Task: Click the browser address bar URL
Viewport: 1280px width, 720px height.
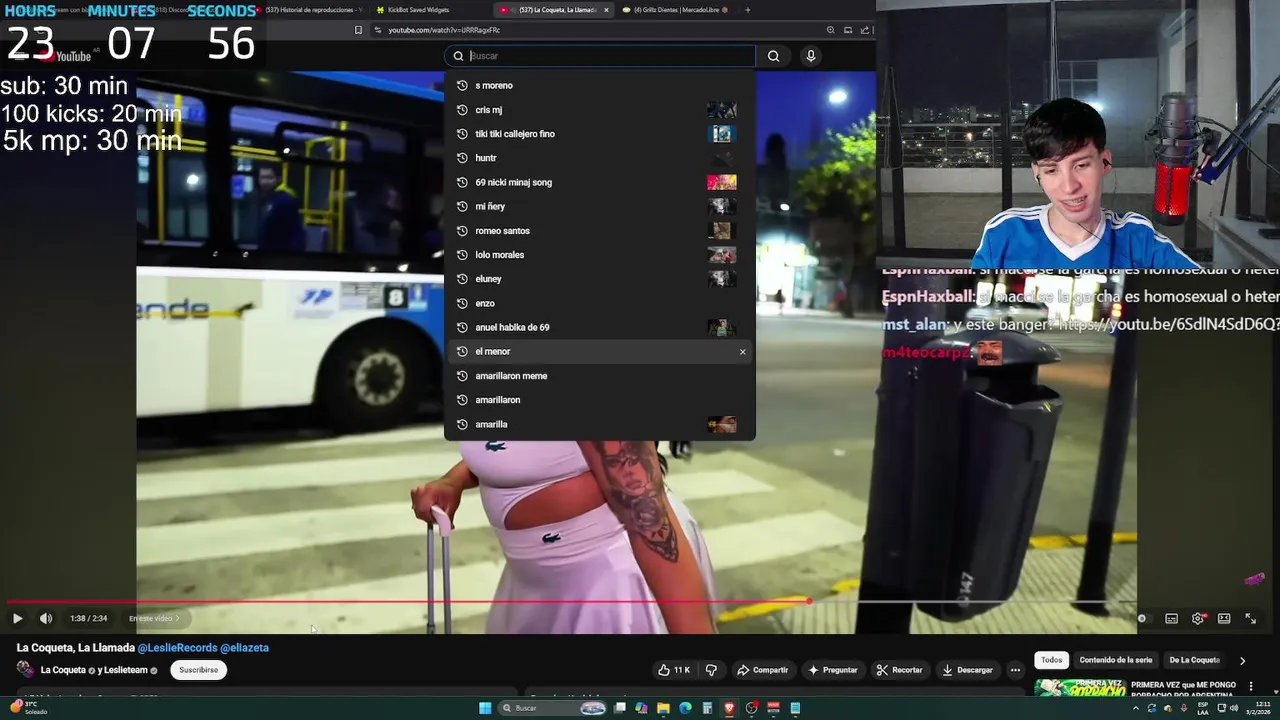Action: [x=444, y=30]
